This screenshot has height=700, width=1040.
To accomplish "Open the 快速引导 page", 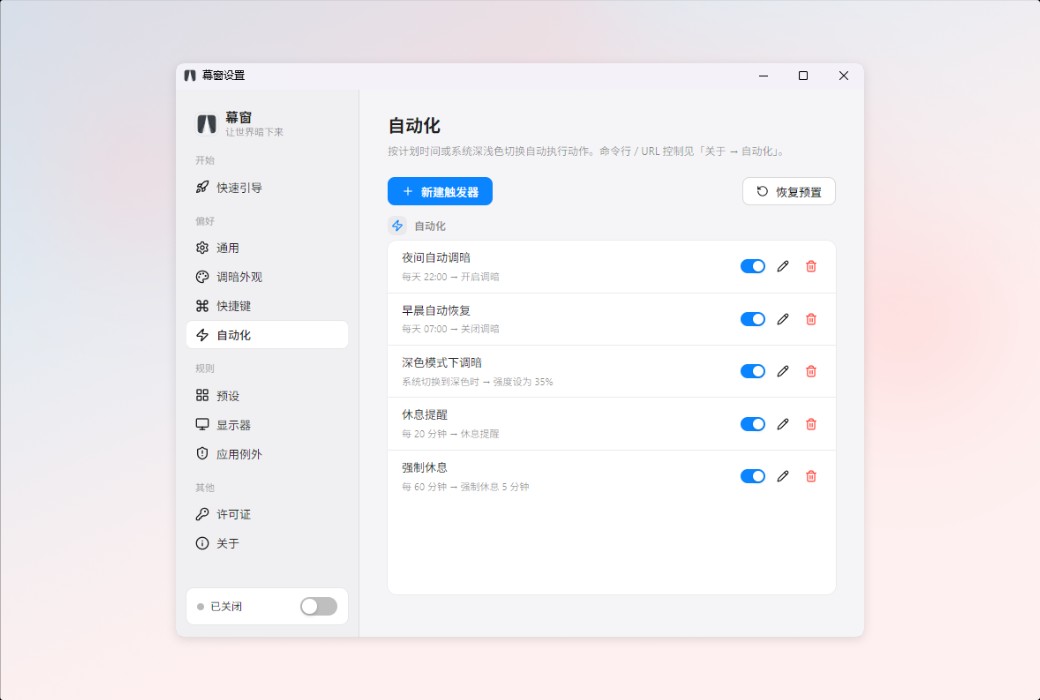I will coord(267,188).
